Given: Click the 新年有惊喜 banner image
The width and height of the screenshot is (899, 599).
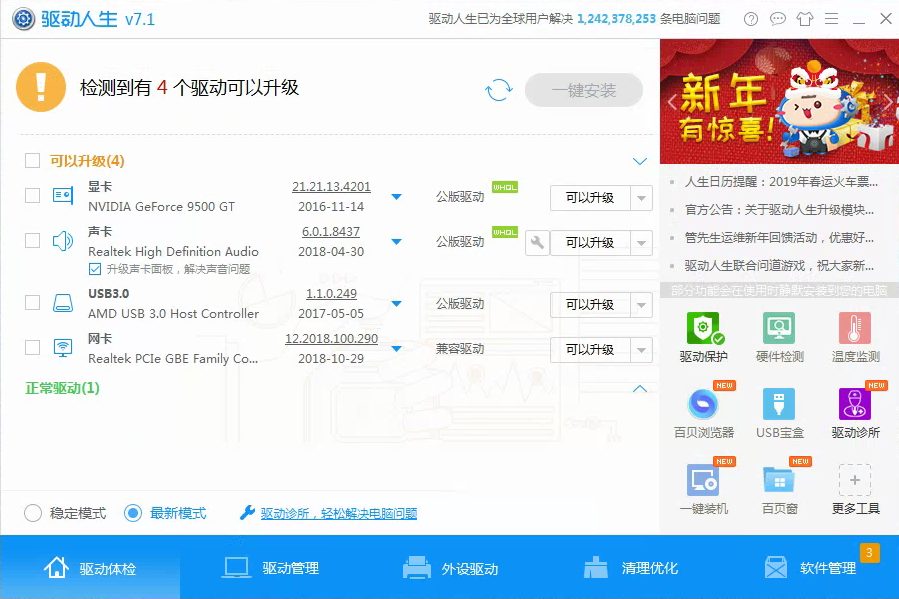Looking at the screenshot, I should [x=779, y=101].
